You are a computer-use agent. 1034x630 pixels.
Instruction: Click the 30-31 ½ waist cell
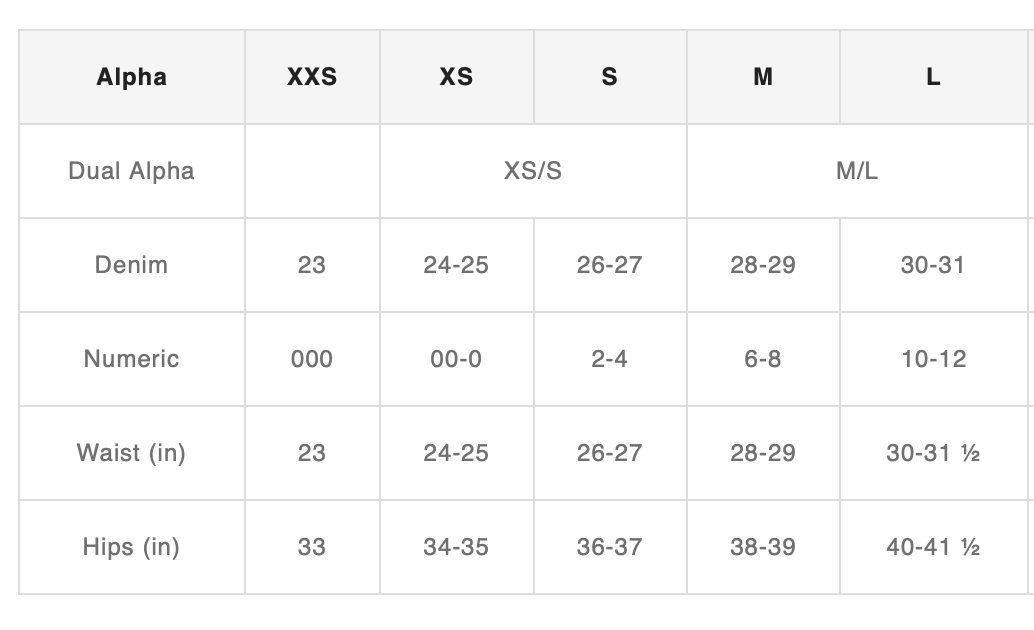933,453
